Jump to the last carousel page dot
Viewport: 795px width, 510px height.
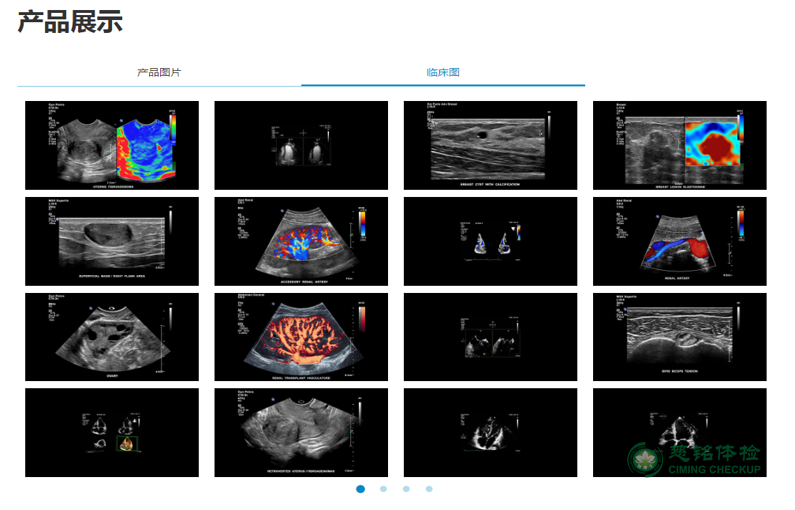(x=429, y=489)
